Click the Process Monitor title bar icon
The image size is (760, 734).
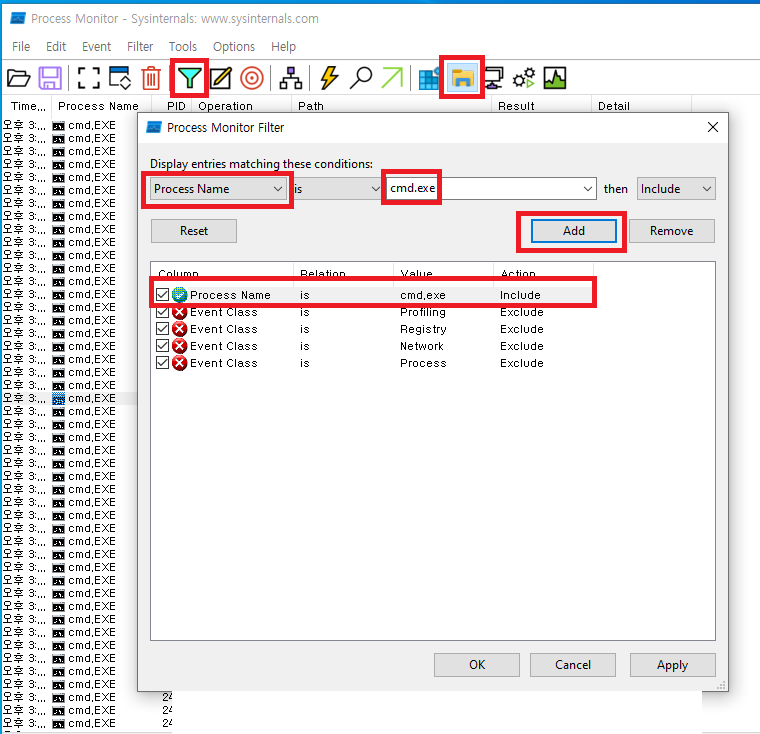[18, 18]
